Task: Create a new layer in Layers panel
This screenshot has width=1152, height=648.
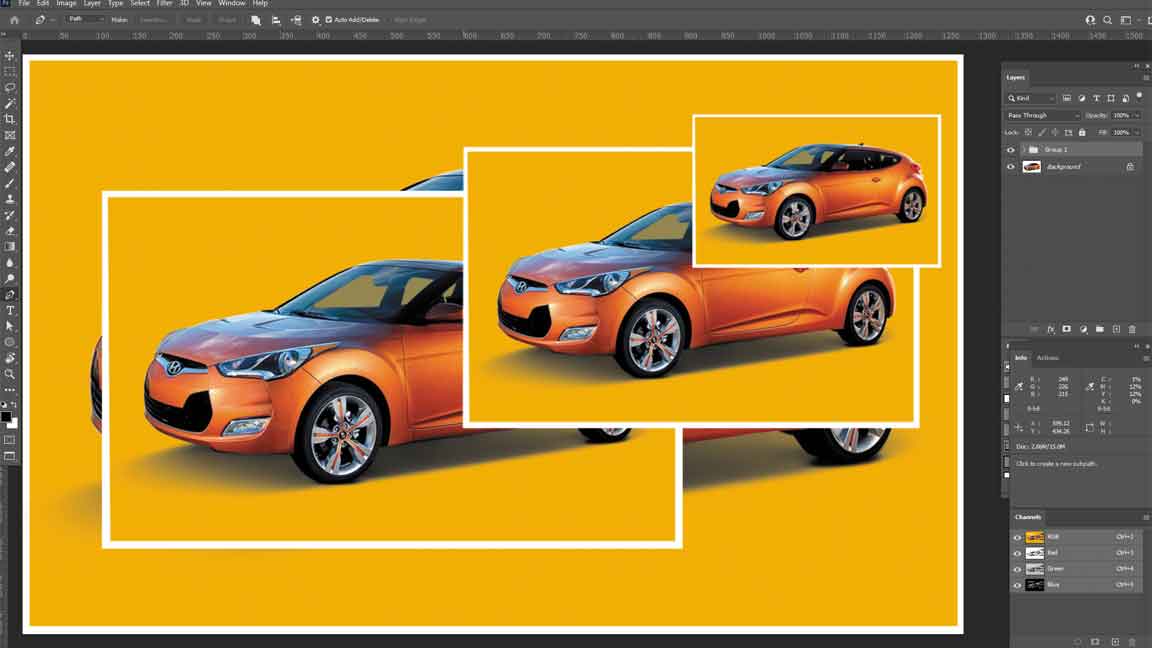Action: (x=1116, y=329)
